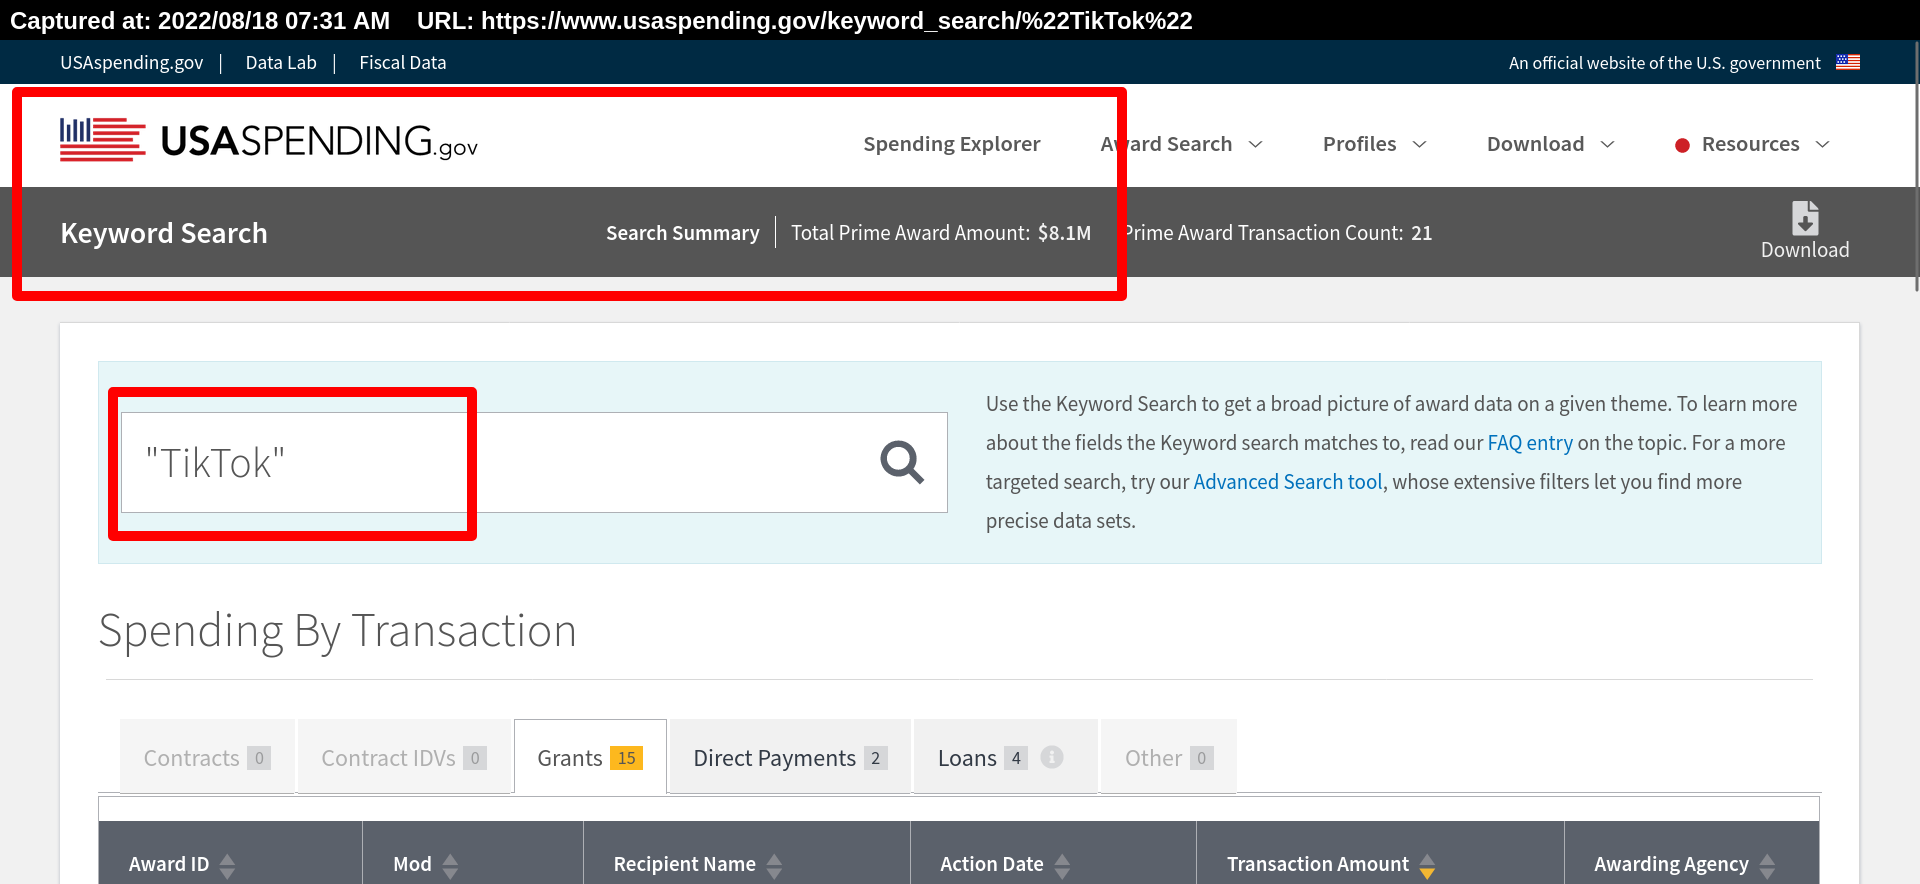Click the Keyword Search page title

164,233
